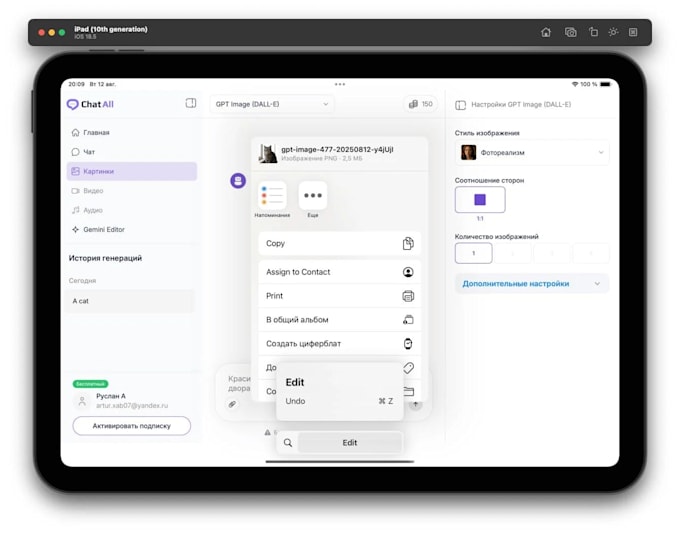
Task: Click the tag icon in share sheet
Action: pyautogui.click(x=409, y=368)
